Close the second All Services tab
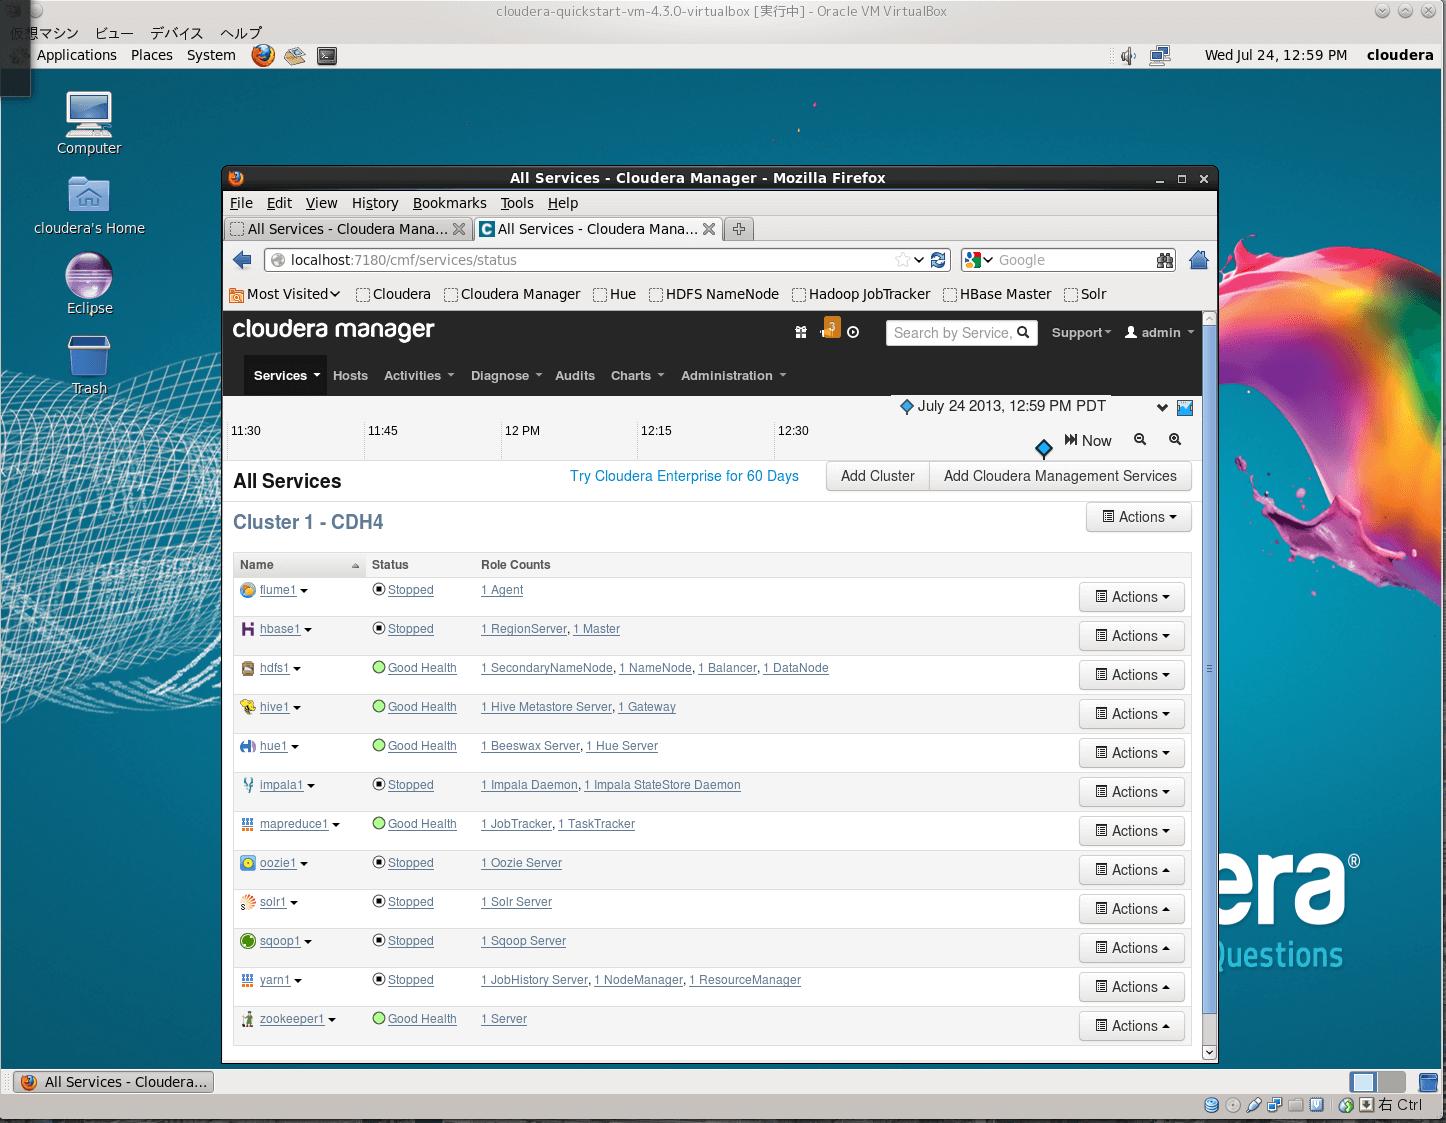Screen dimensions: 1446x1123 [709, 229]
